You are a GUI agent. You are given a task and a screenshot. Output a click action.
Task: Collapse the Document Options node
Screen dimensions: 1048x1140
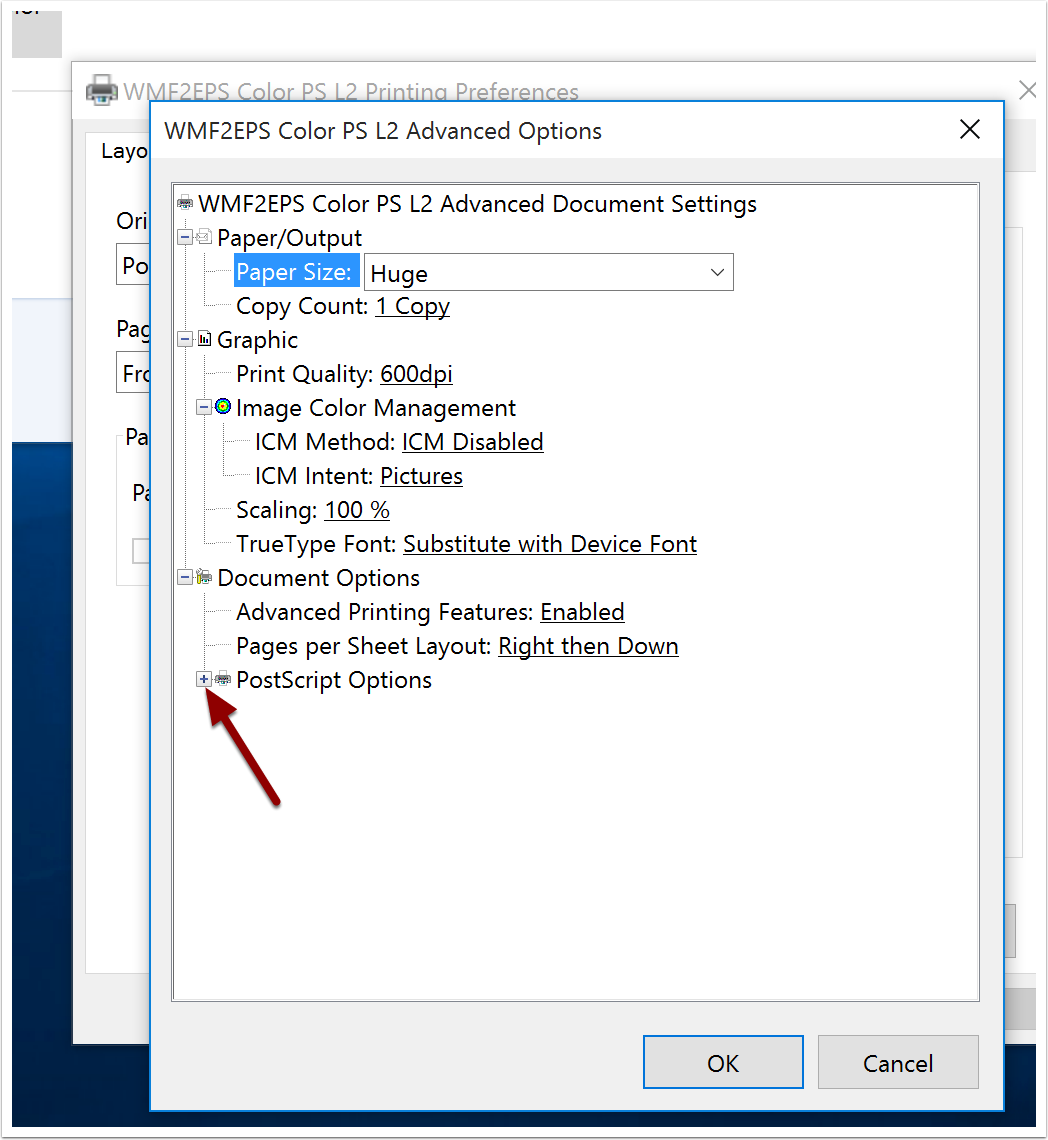coord(185,577)
